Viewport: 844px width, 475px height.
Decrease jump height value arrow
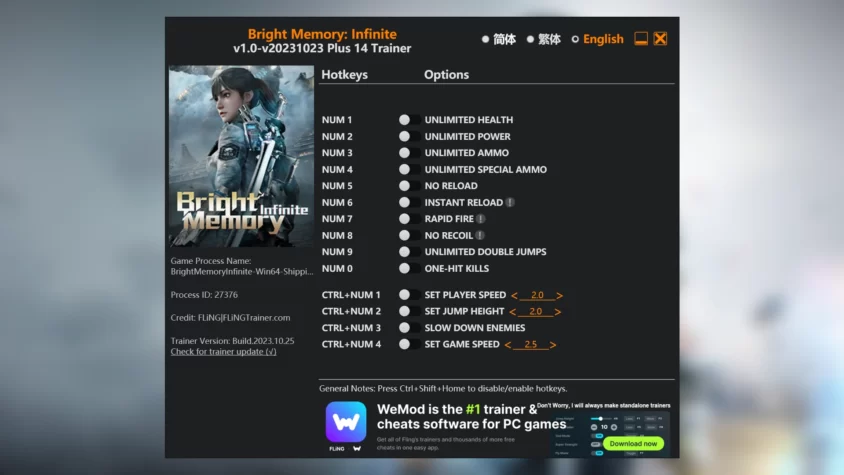pyautogui.click(x=512, y=312)
